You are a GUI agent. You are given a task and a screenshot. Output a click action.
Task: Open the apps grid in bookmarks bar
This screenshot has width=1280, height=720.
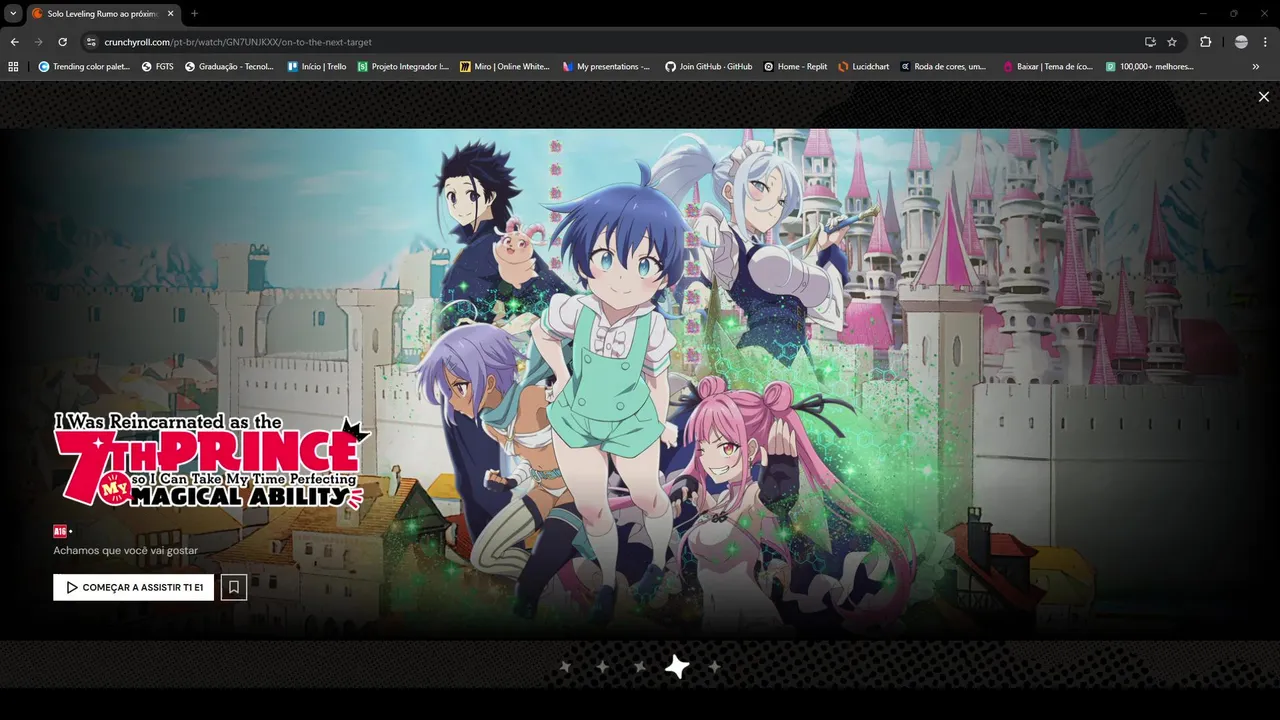[x=13, y=67]
